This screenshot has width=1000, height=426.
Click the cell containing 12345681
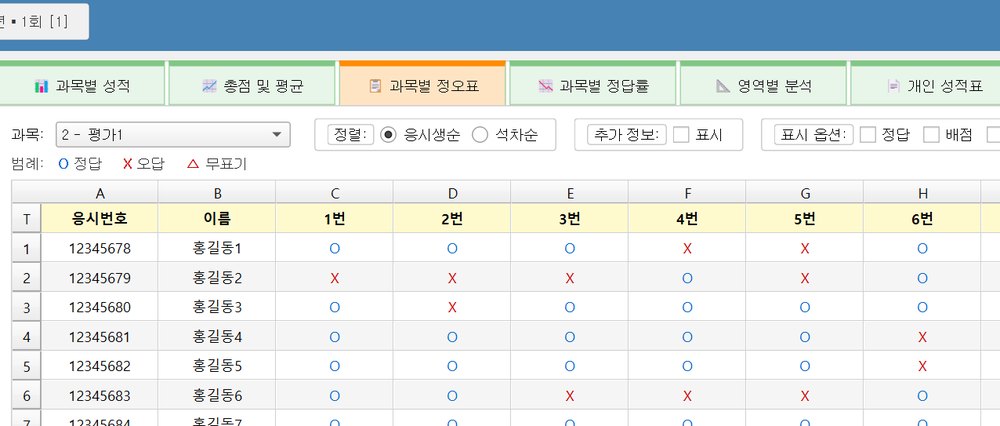tap(99, 336)
